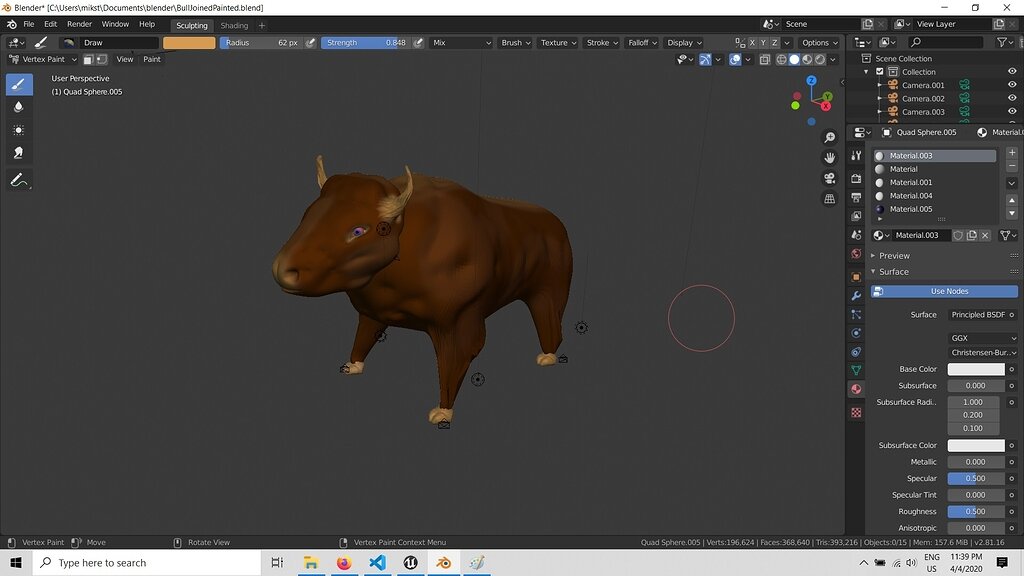Click the camera icon for viewport render
The height and width of the screenshot is (576, 1024).
830,178
